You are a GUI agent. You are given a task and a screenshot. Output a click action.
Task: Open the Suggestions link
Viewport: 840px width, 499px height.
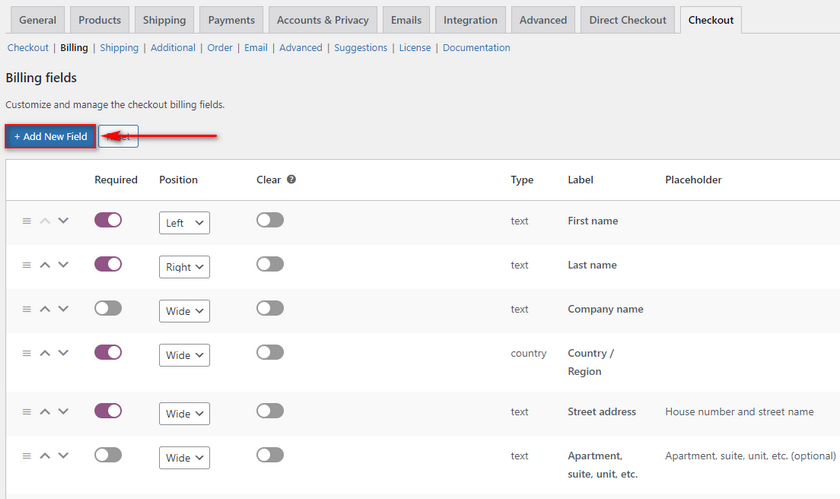point(361,47)
